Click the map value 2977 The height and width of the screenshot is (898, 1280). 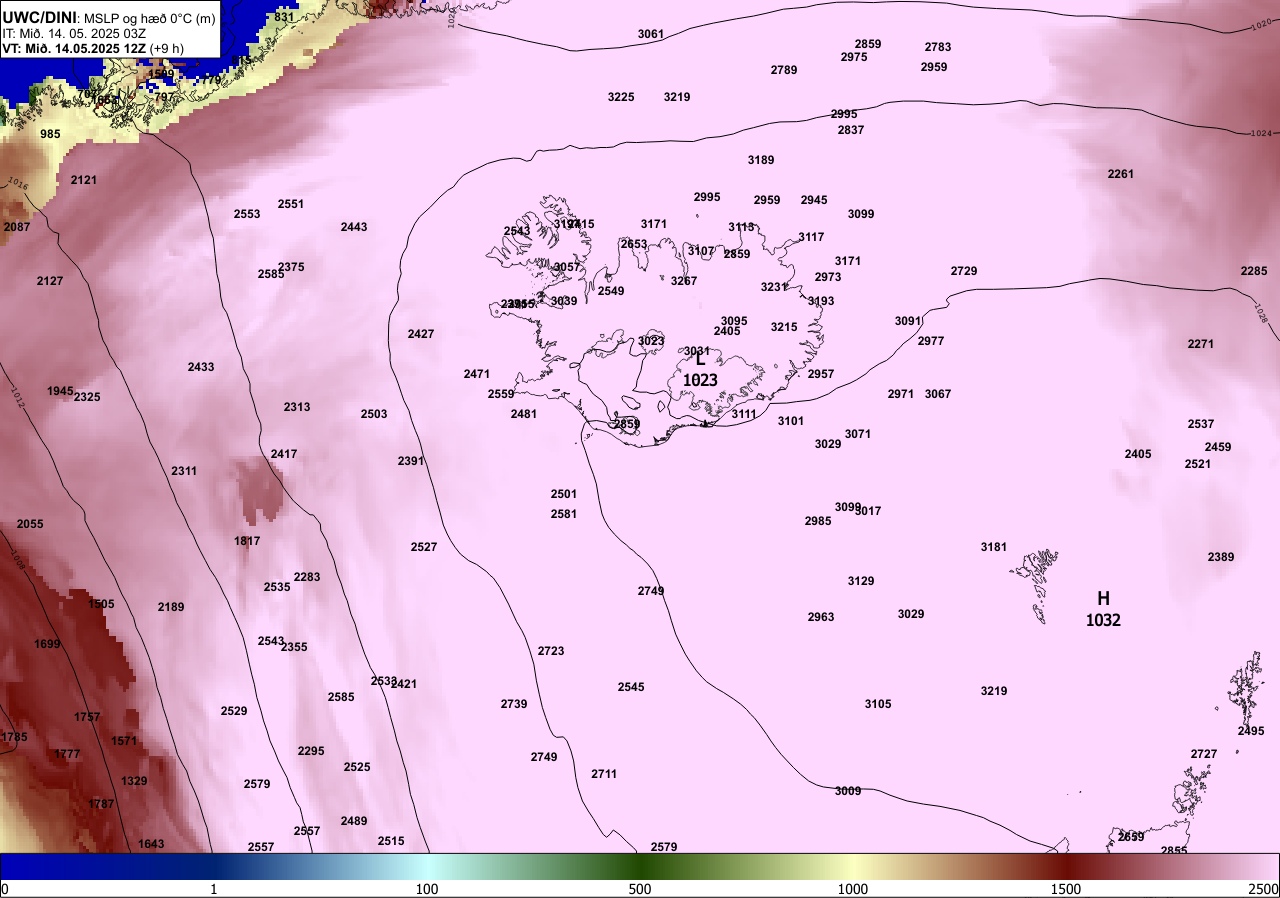pos(931,341)
